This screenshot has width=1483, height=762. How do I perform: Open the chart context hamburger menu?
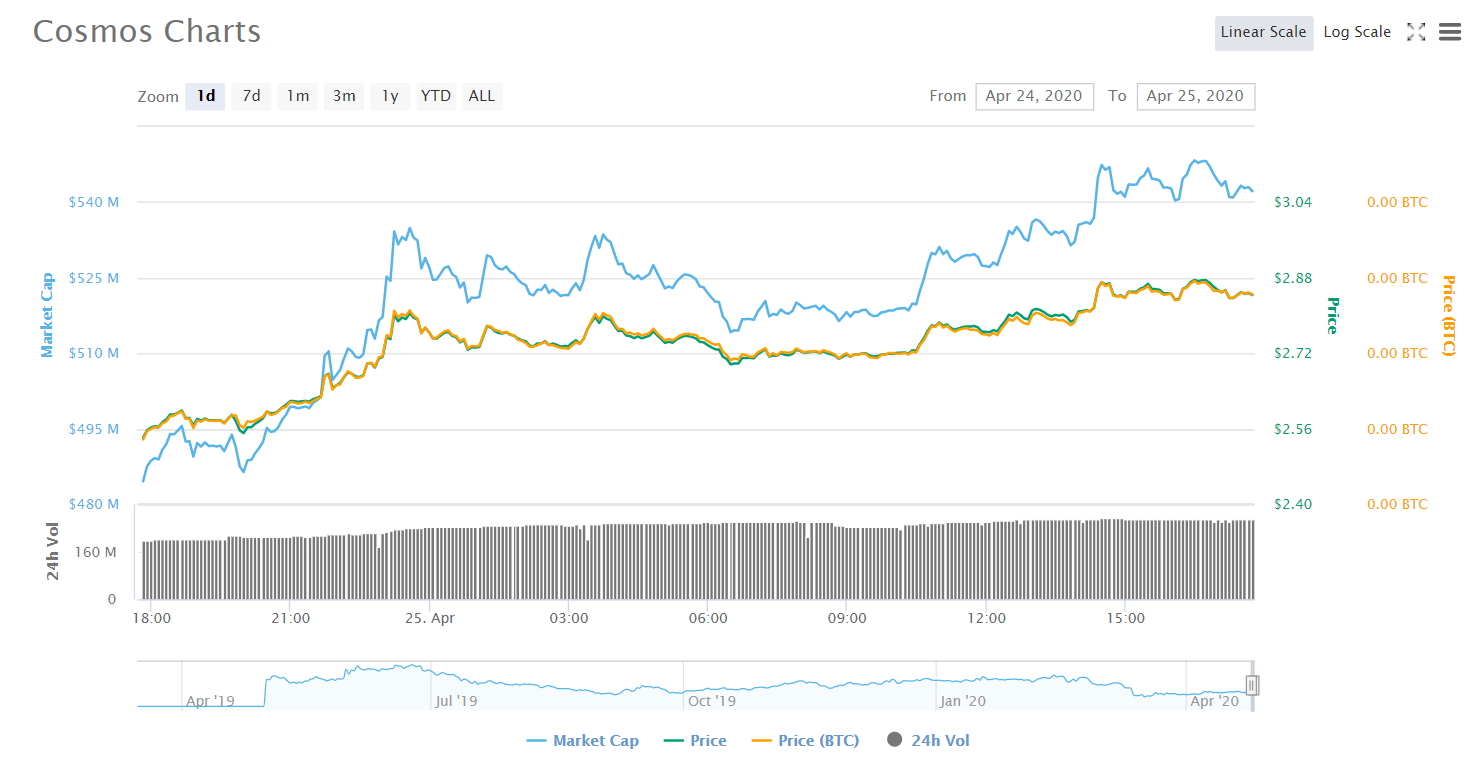click(1450, 32)
